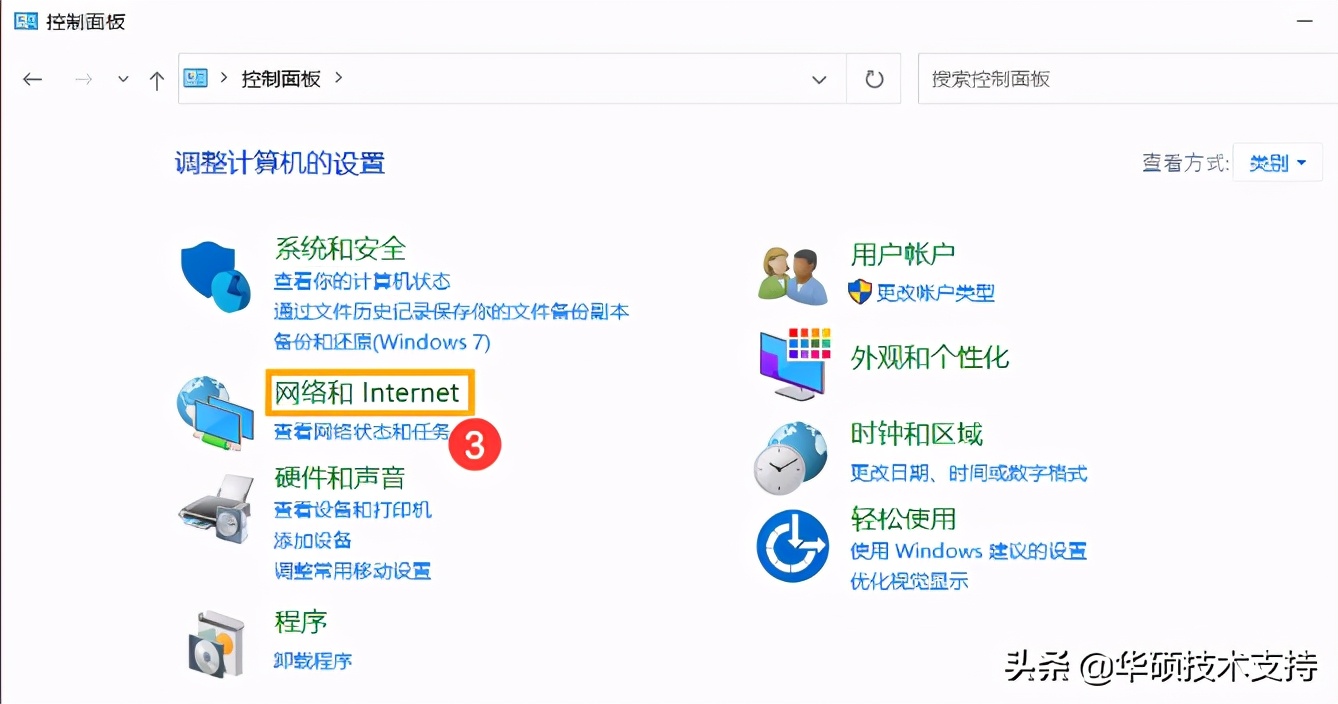Click the 网络和 Internet globe icon
This screenshot has width=1338, height=704.
(x=214, y=412)
